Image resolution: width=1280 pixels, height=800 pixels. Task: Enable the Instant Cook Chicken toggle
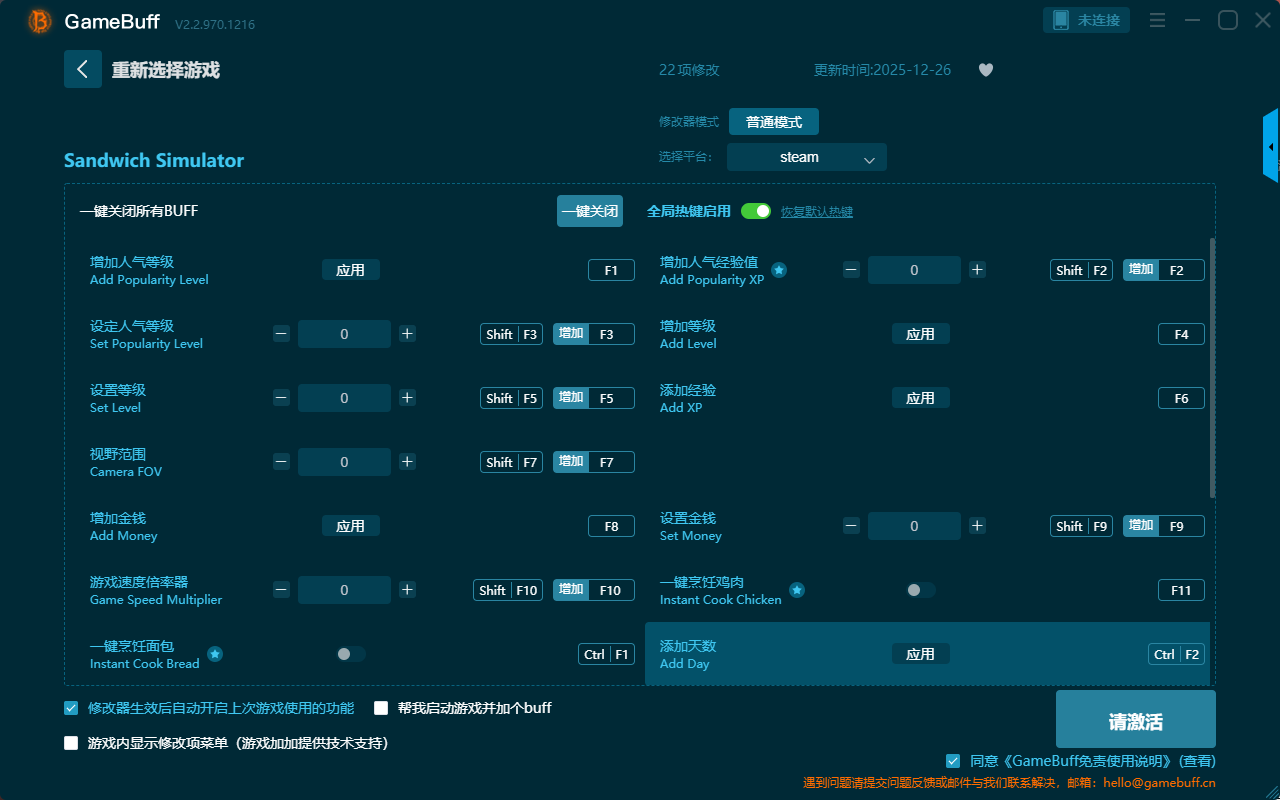[920, 590]
